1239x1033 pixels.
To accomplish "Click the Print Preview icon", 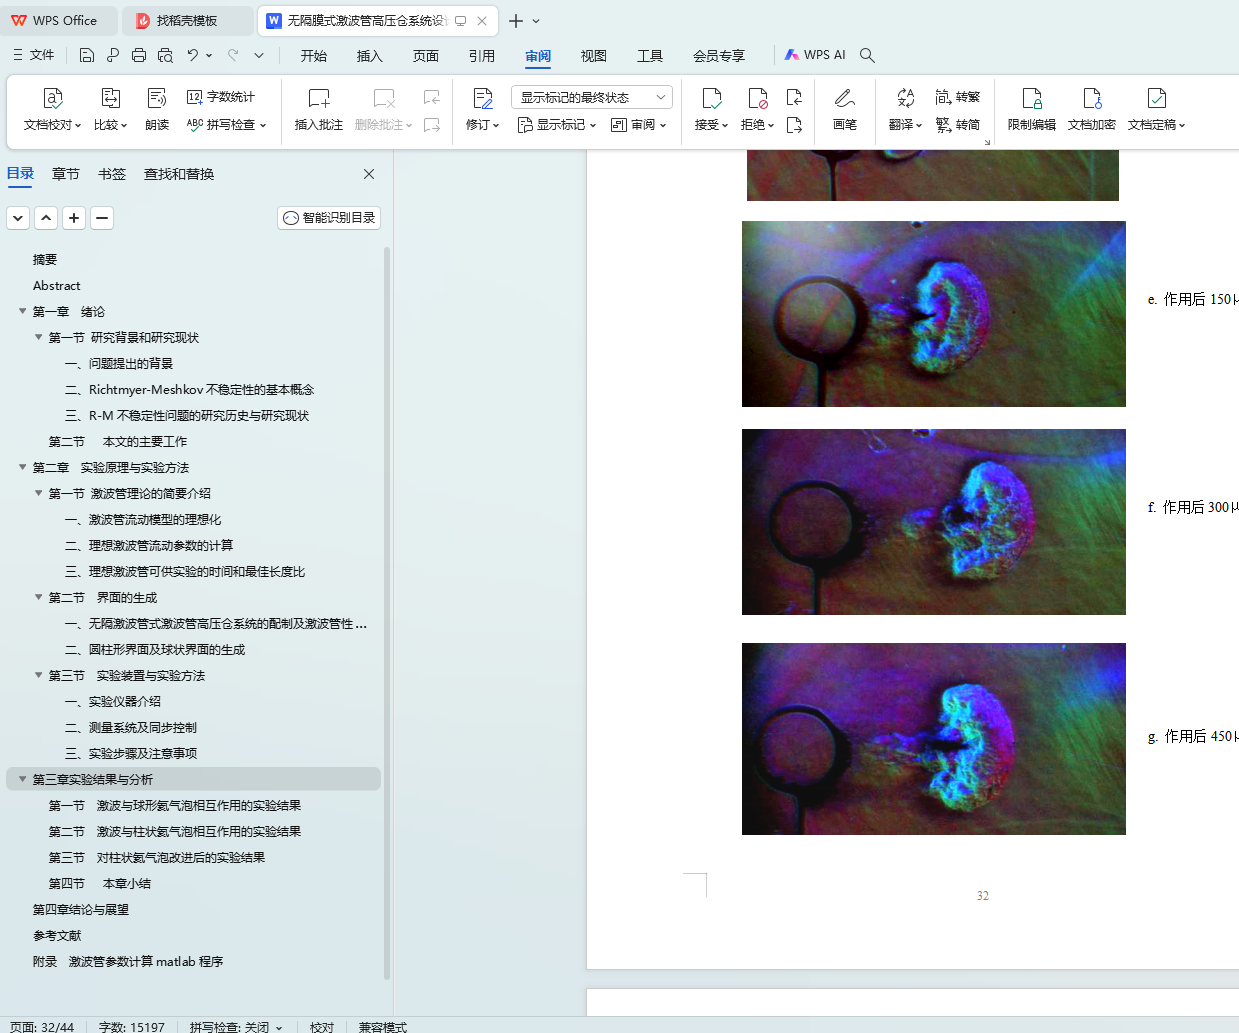I will point(165,55).
